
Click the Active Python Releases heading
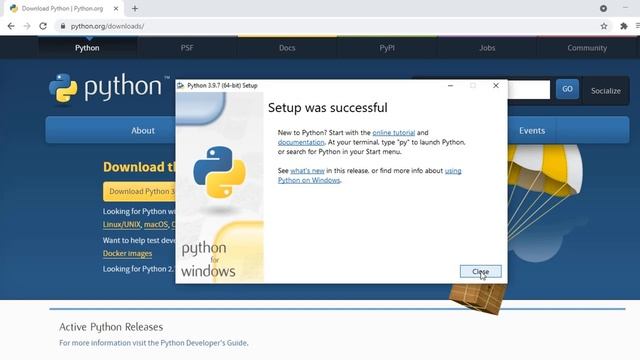111,327
